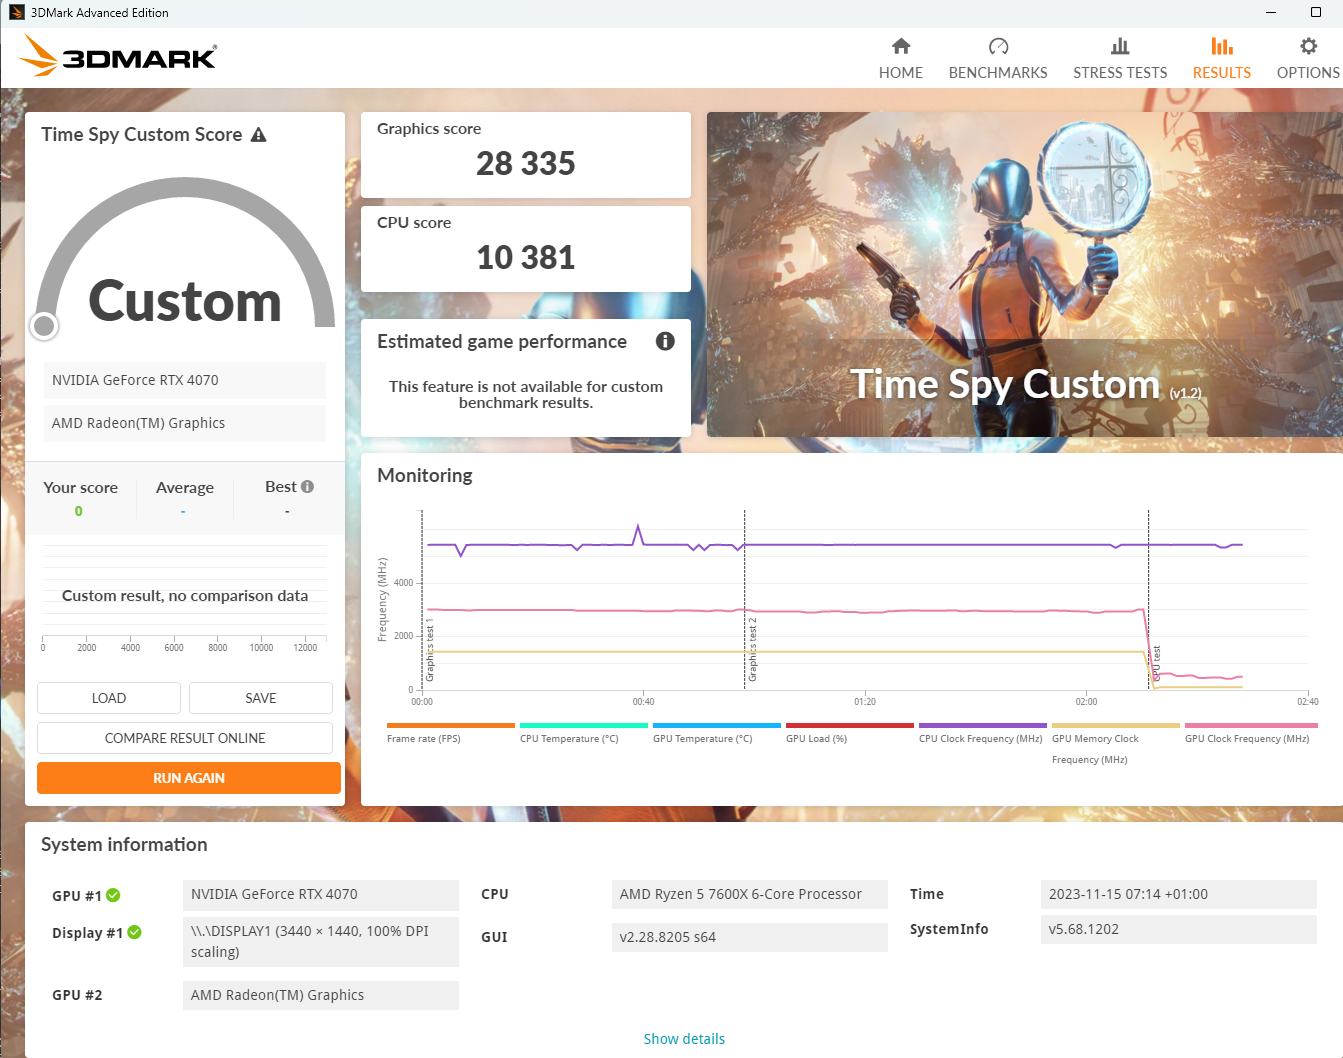Click the LOAD button

[x=109, y=698]
